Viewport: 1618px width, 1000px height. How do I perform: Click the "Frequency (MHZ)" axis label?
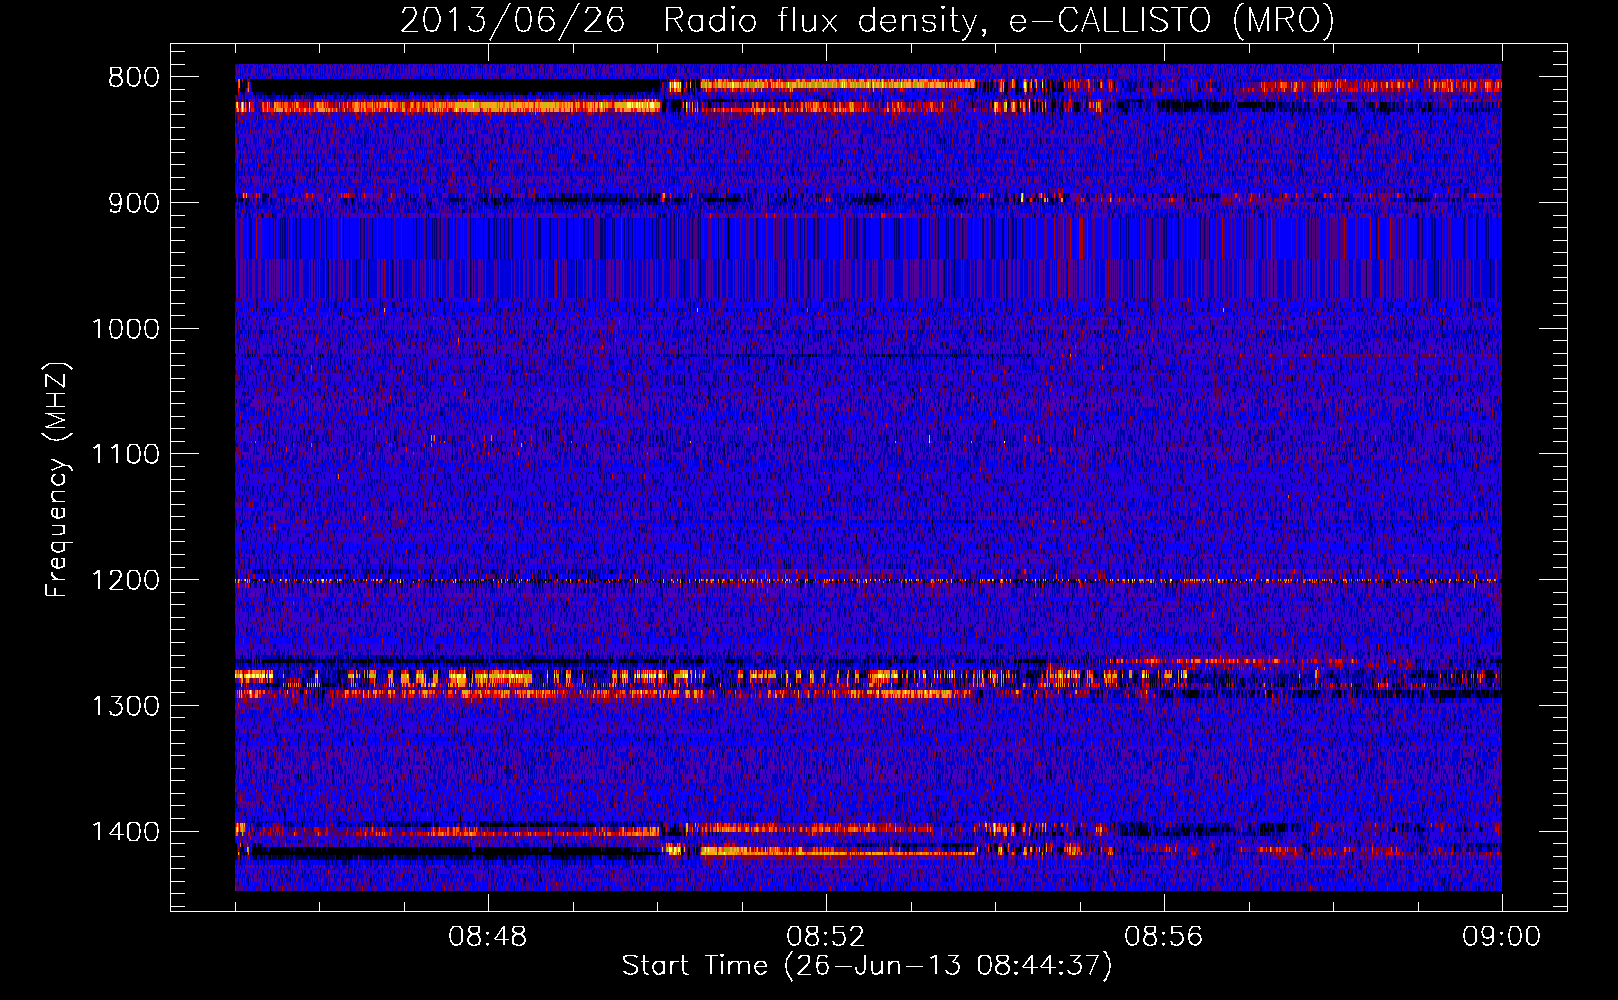(58, 480)
